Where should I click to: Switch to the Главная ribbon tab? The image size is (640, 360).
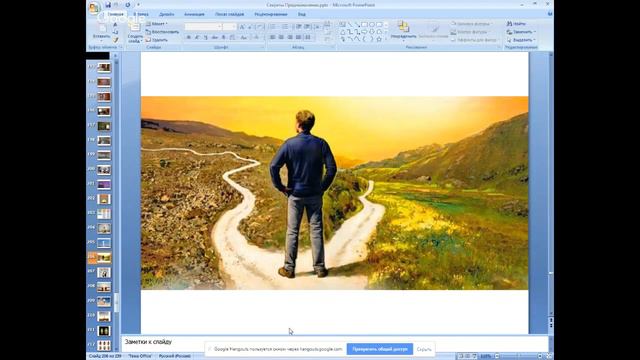point(116,14)
